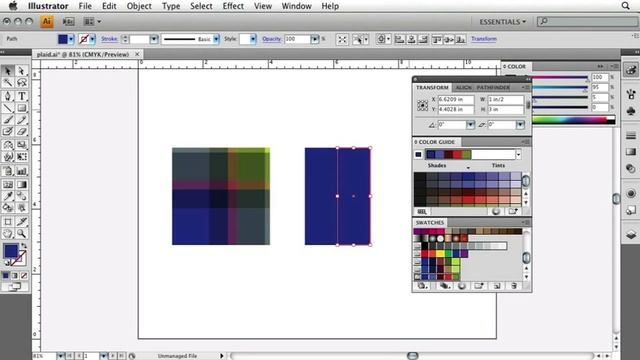The image size is (640, 360).
Task: Select the Eraser tool
Action: click(22, 131)
